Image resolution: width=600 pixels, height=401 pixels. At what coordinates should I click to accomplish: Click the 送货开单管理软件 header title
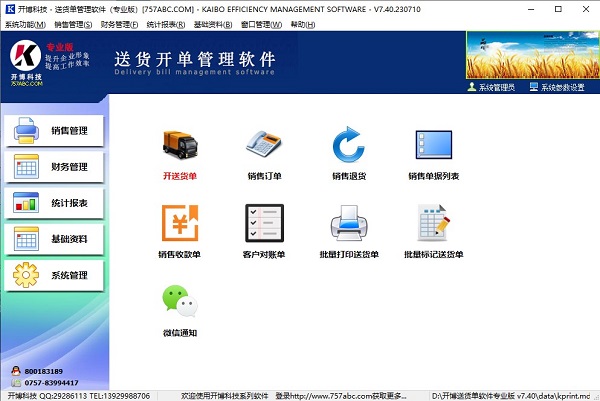coord(194,59)
